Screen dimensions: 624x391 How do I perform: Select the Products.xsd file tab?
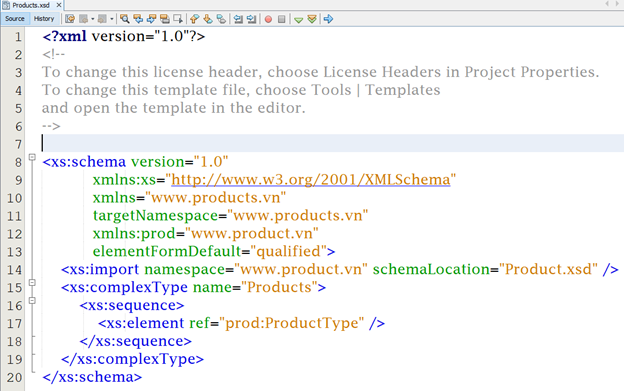pos(31,5)
